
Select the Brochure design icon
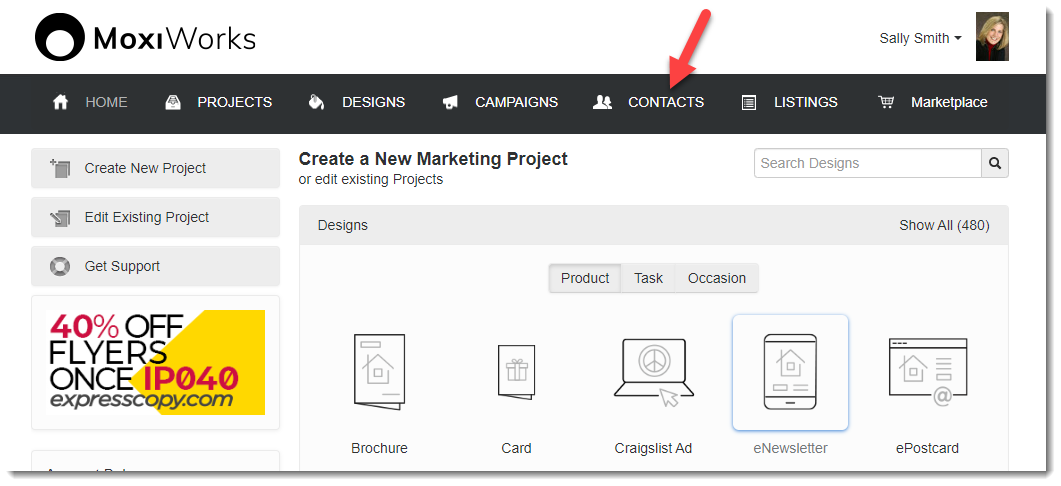(379, 372)
